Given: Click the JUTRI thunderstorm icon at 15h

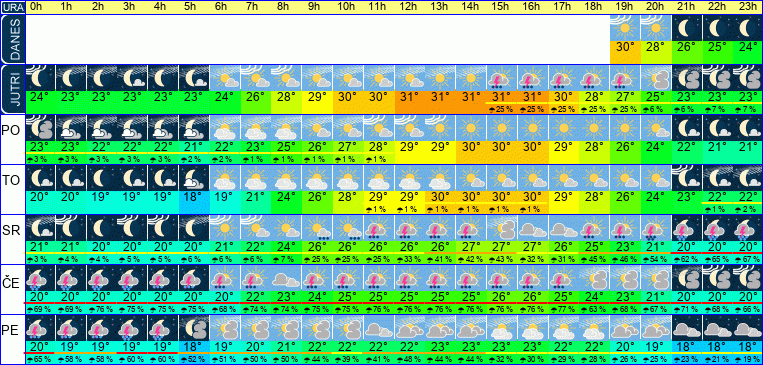Looking at the screenshot, I should [502, 78].
